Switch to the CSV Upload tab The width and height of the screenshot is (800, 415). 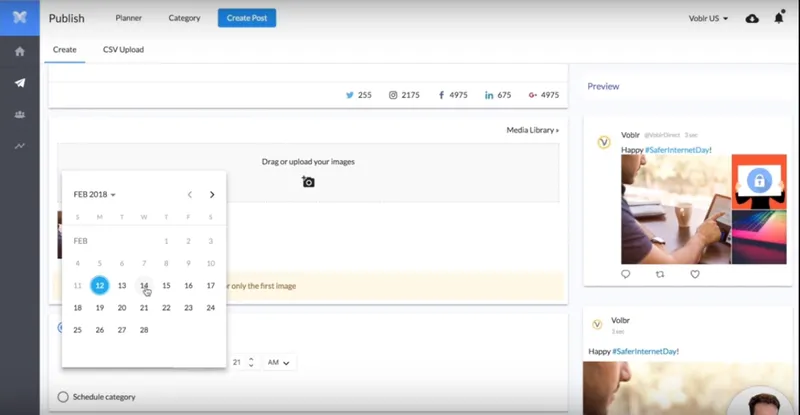tap(123, 50)
